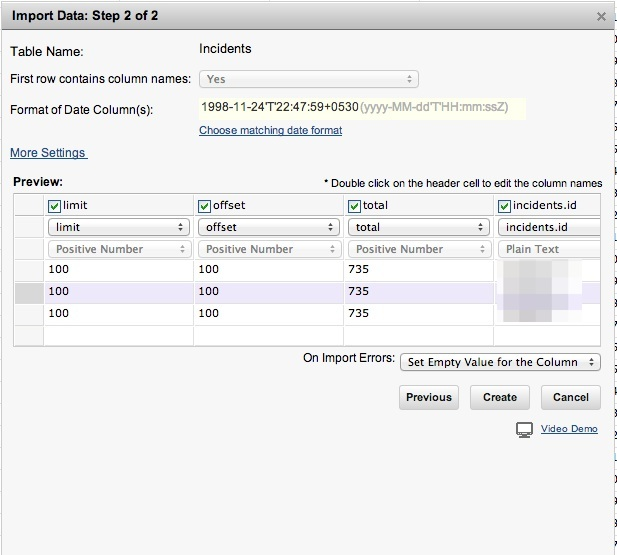Open the First row contains column names dropdown

tap(308, 79)
